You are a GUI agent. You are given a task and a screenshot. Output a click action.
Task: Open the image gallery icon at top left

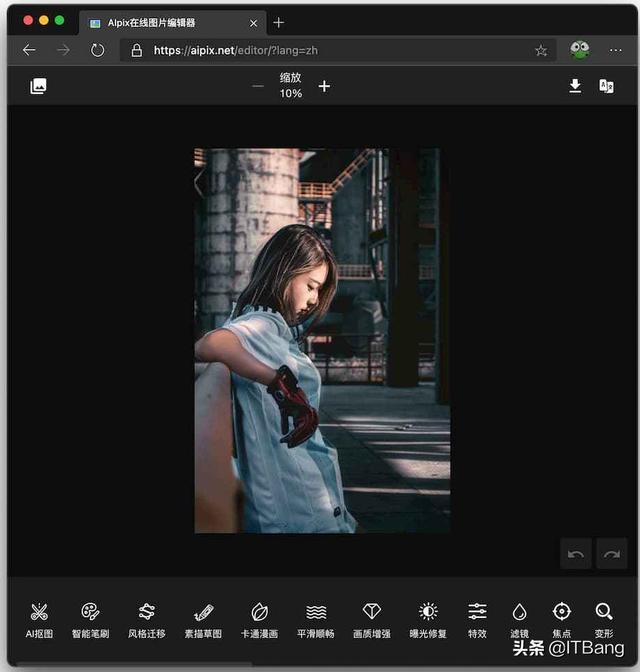click(38, 86)
